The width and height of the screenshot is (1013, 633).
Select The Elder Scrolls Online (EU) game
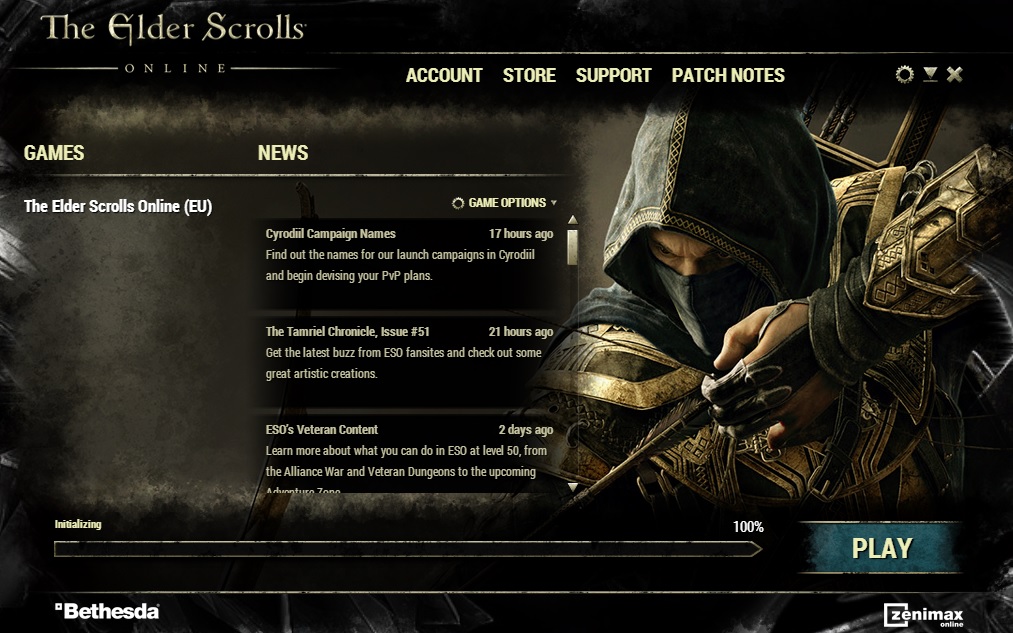click(118, 206)
